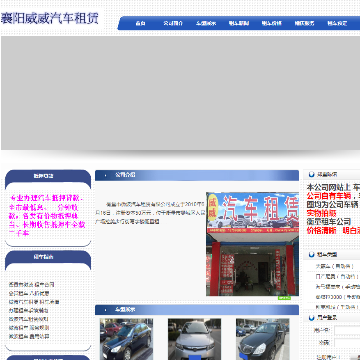Click the small green badge under the storefront photo
The width and height of the screenshot is (360, 360).
284,298
